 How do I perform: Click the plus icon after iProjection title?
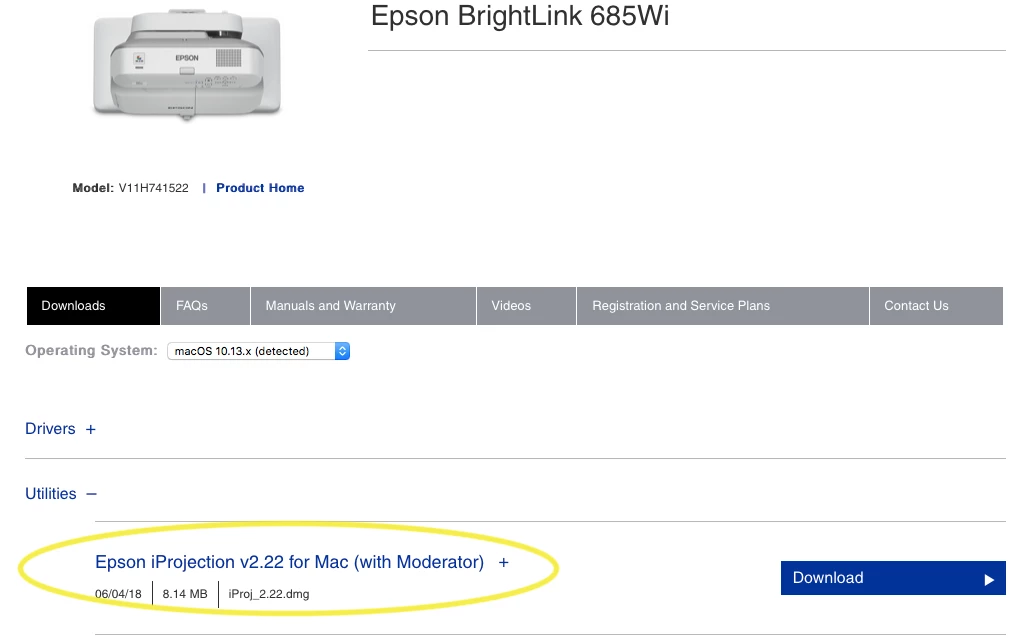[x=504, y=563]
